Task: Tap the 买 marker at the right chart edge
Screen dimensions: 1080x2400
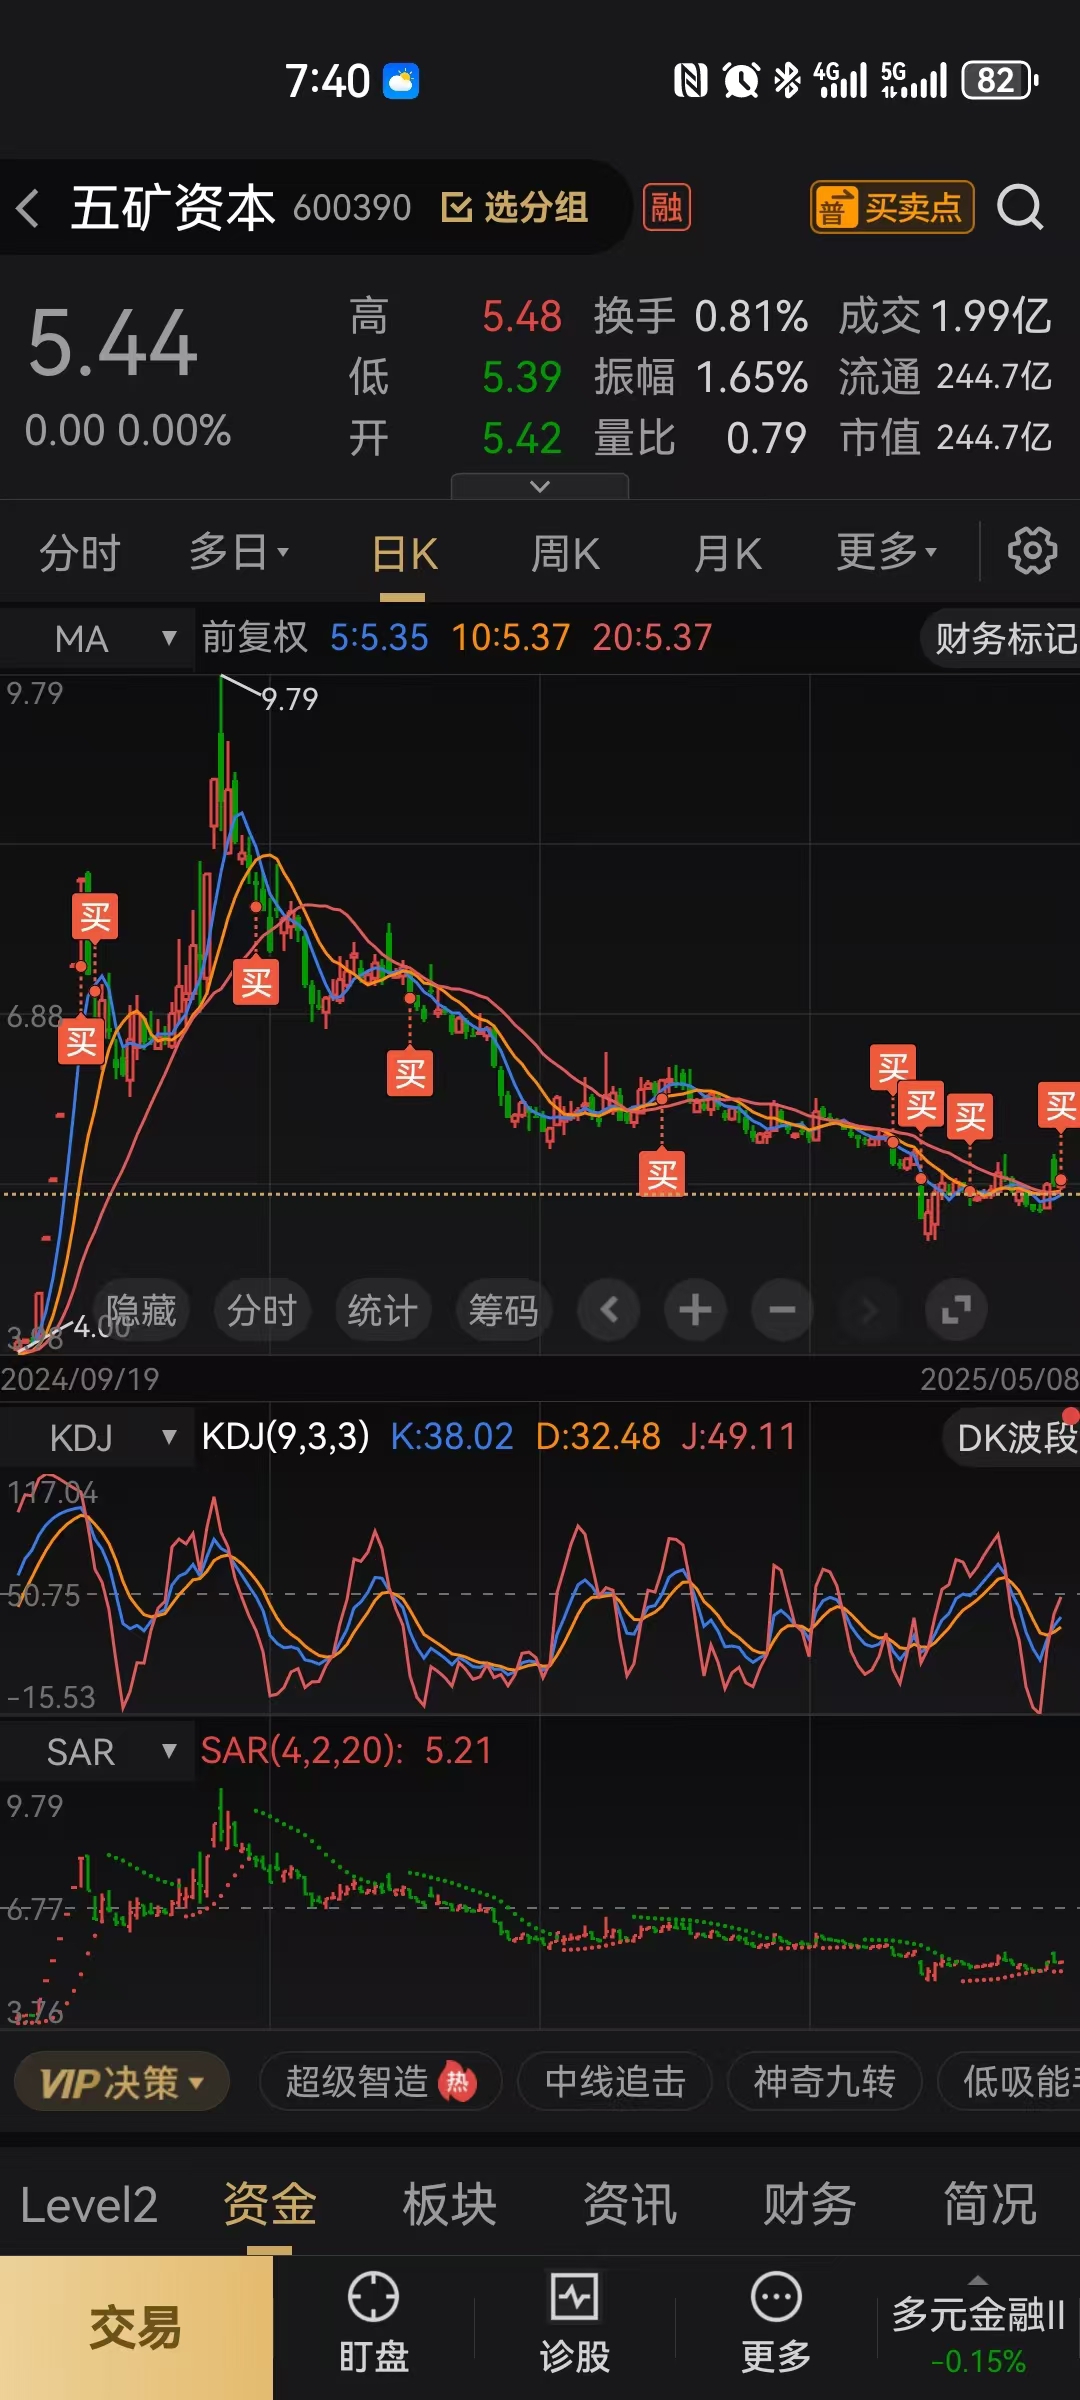Action: point(1060,1106)
